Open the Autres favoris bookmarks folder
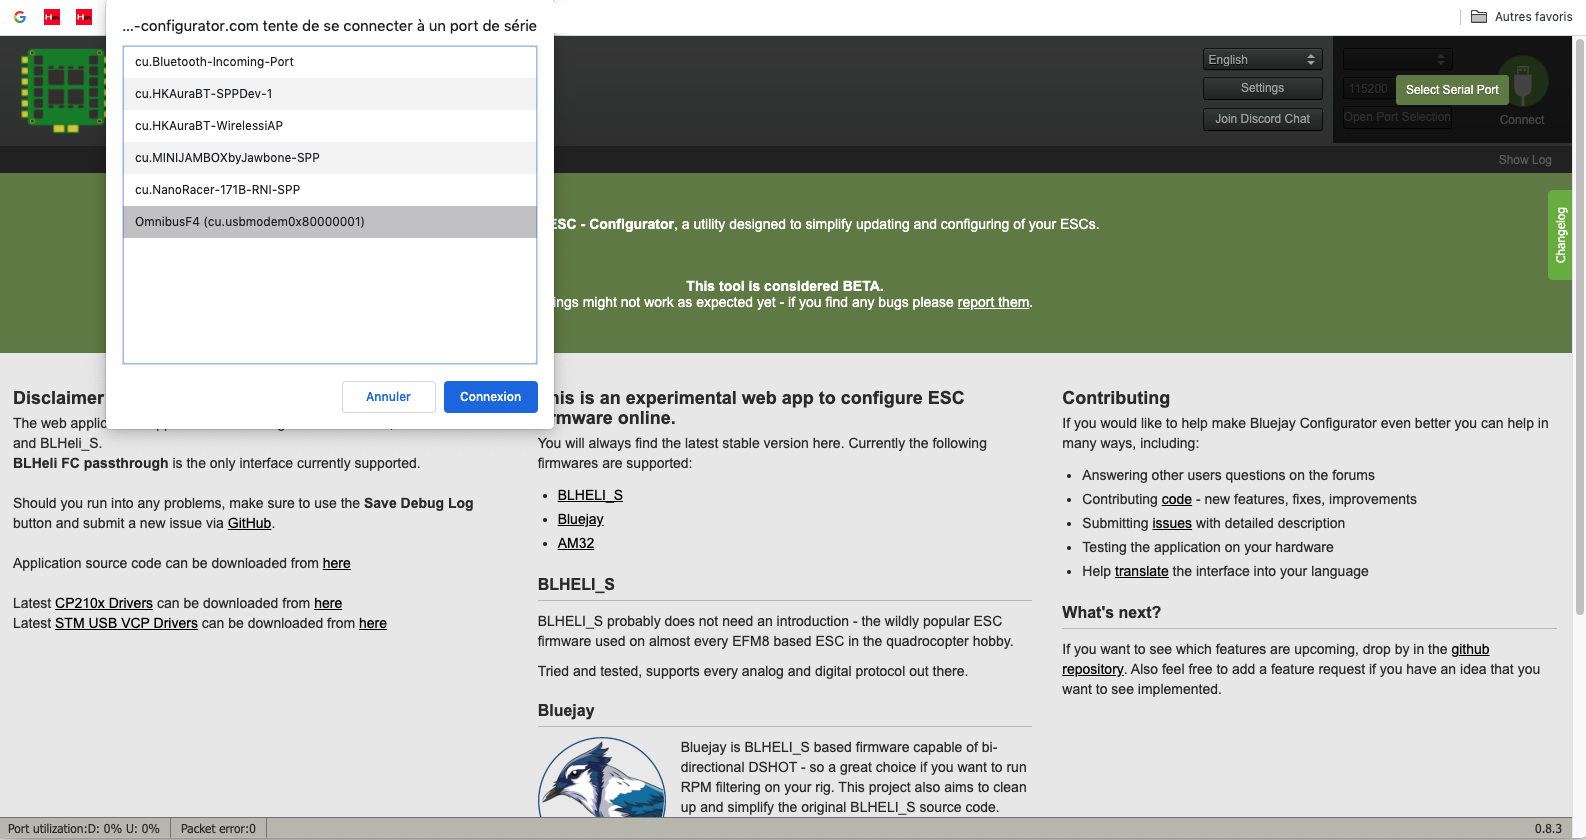1586x840 pixels. coord(1521,17)
